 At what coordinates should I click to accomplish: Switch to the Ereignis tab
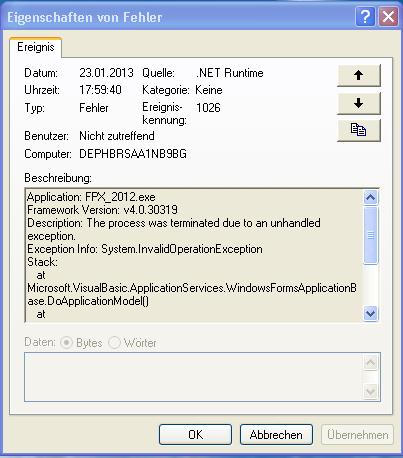(x=36, y=47)
